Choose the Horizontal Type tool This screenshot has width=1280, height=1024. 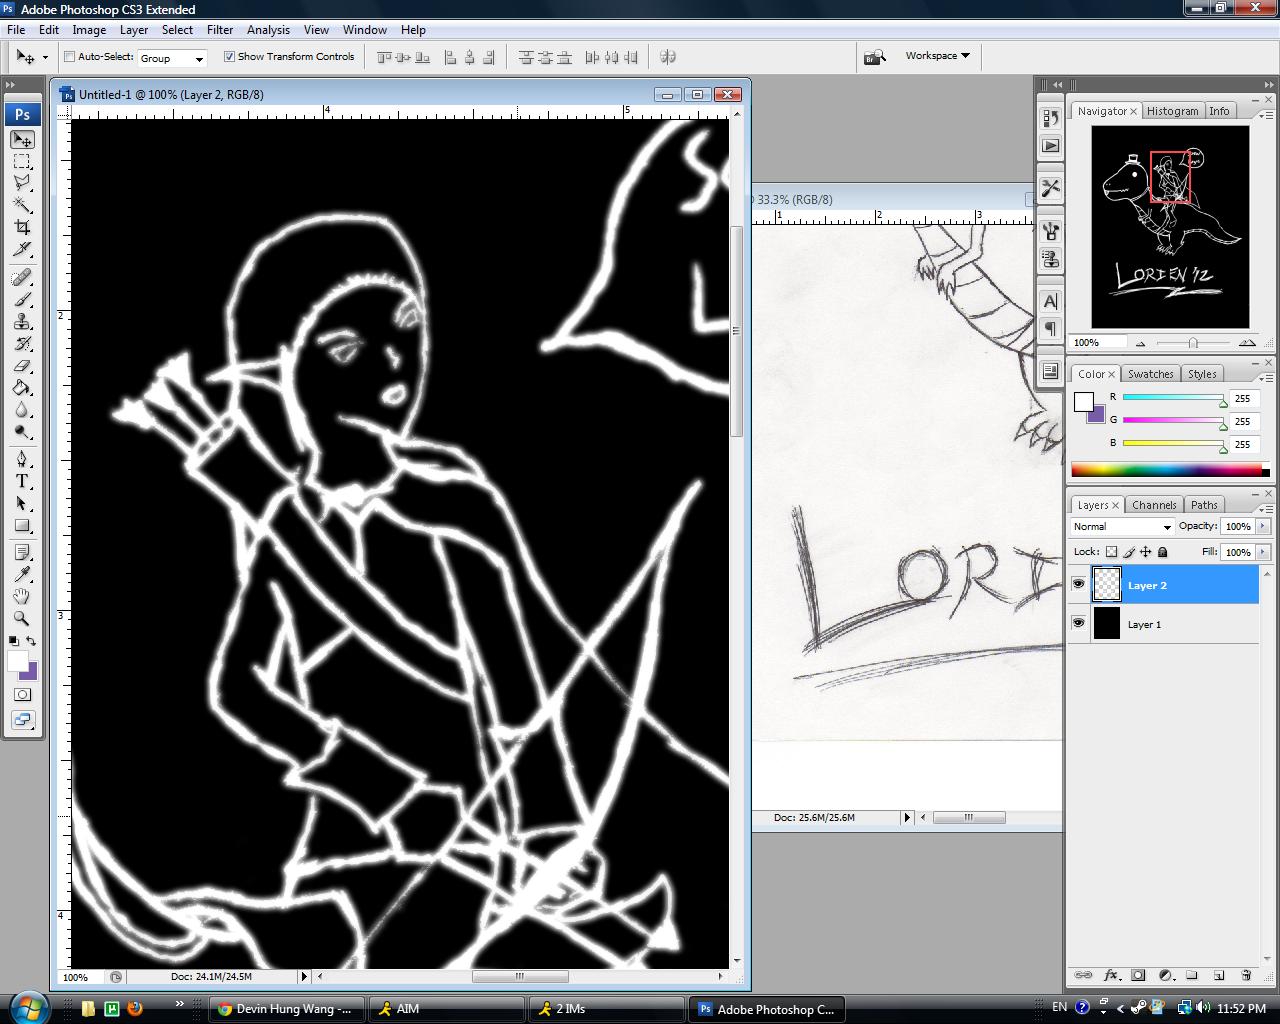coord(22,481)
